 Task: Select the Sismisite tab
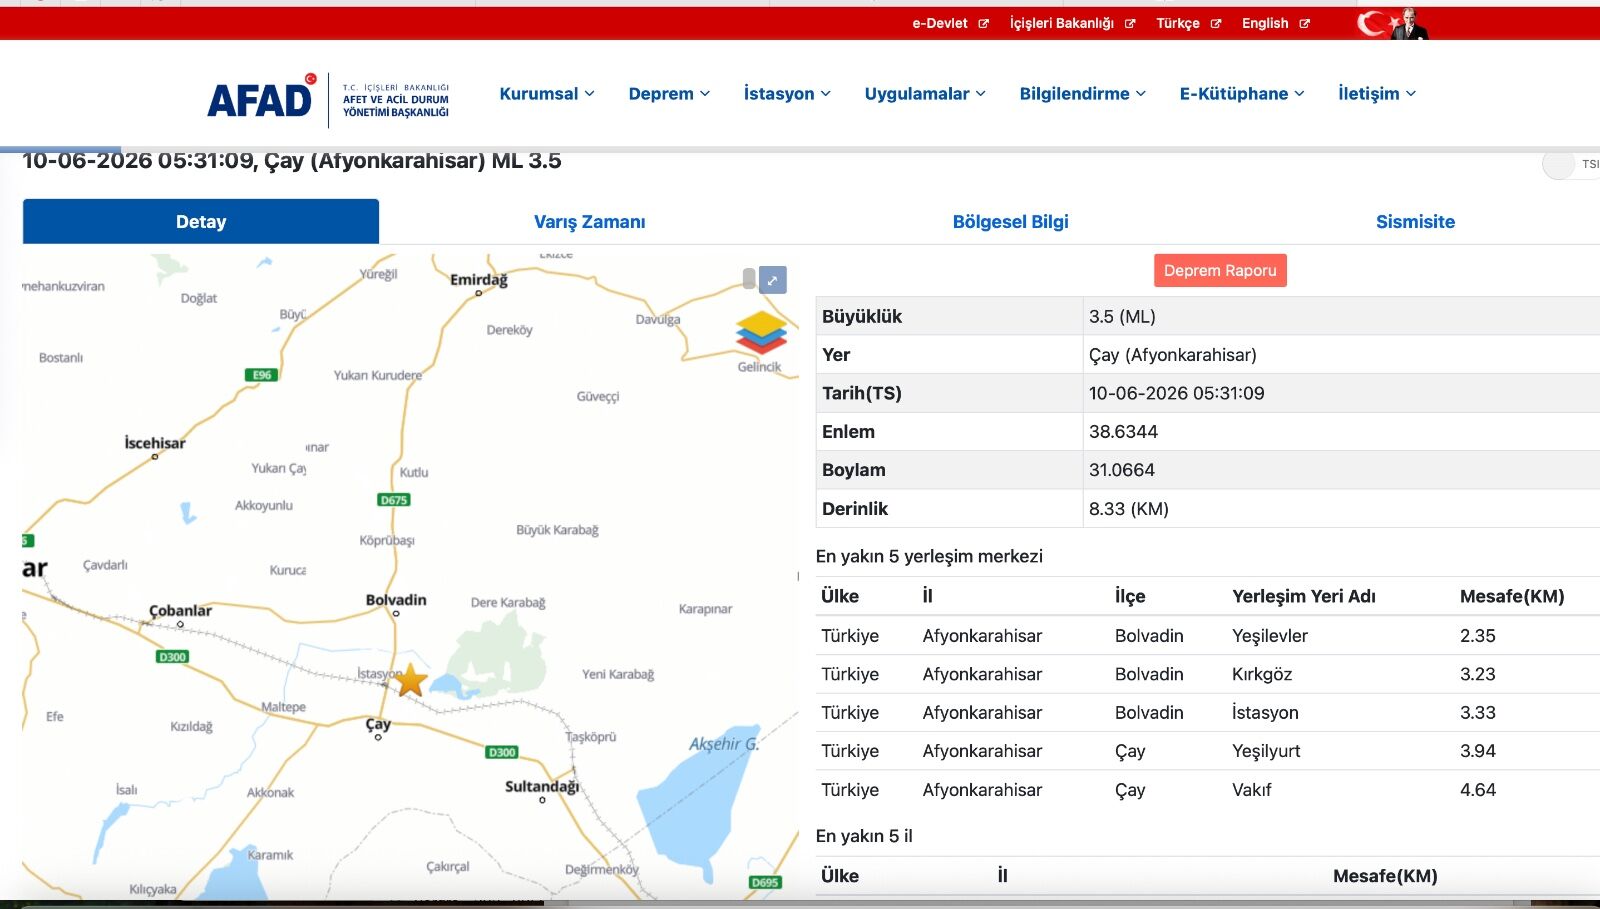click(x=1415, y=222)
